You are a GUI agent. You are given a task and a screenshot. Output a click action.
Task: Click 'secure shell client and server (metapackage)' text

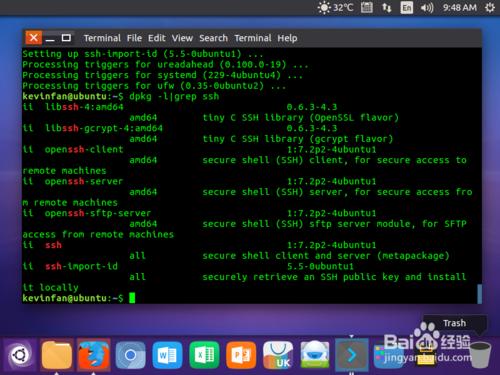click(326, 256)
